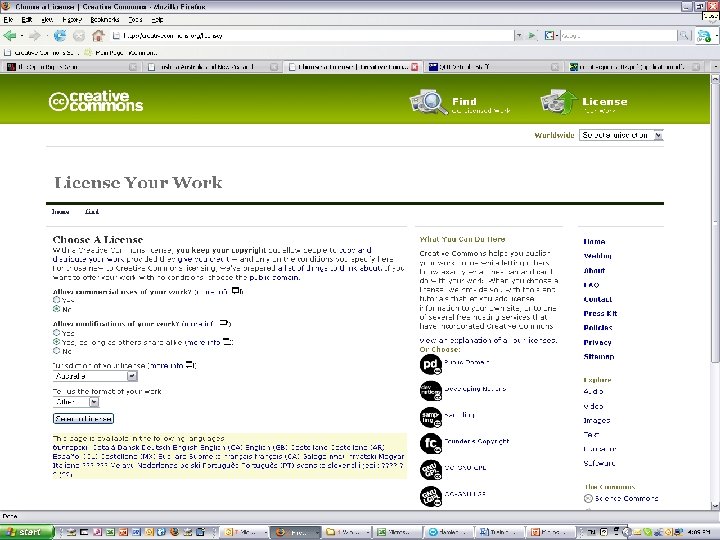Open the format of your work dropdown
The height and width of the screenshot is (540, 720).
(76, 402)
